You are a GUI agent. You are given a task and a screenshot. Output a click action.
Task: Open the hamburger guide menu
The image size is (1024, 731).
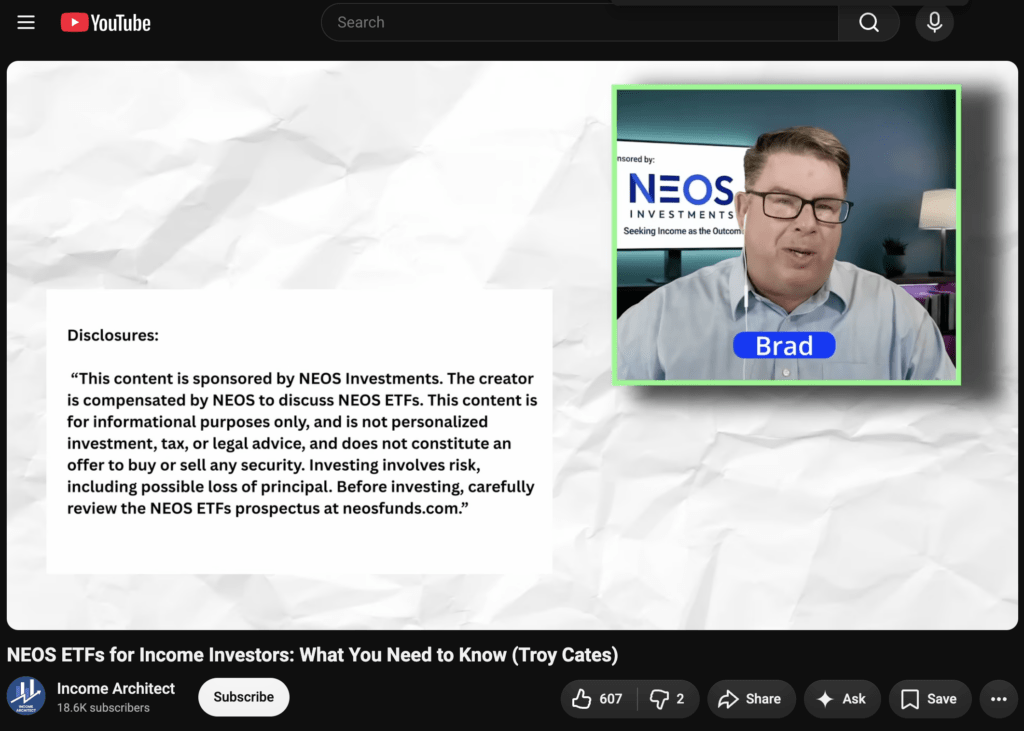coord(25,23)
